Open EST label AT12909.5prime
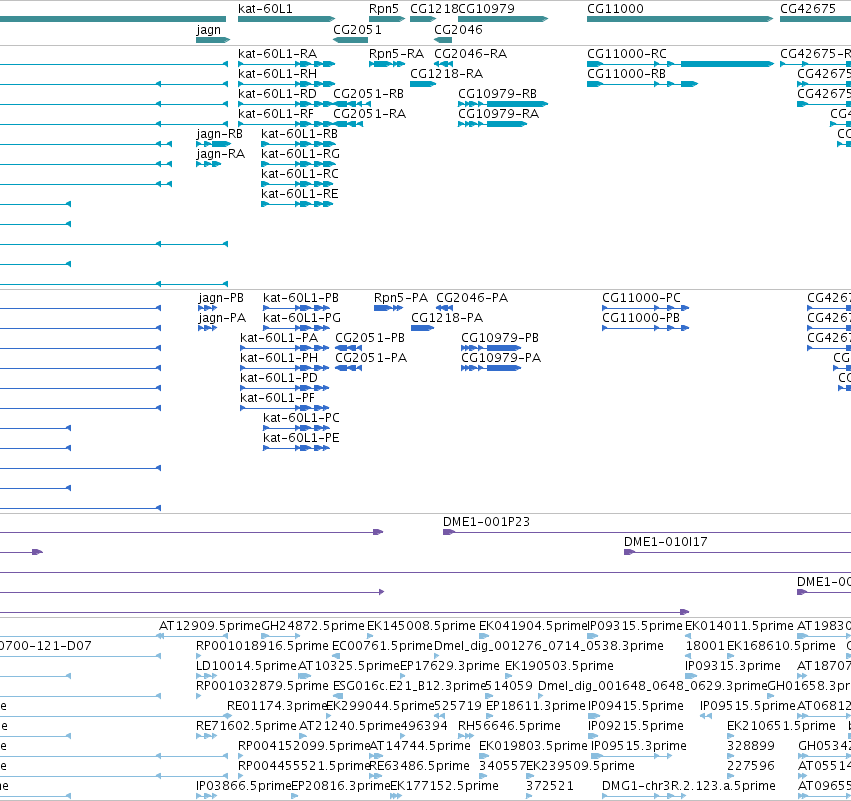Screen dimensions: 851x801 [210, 626]
